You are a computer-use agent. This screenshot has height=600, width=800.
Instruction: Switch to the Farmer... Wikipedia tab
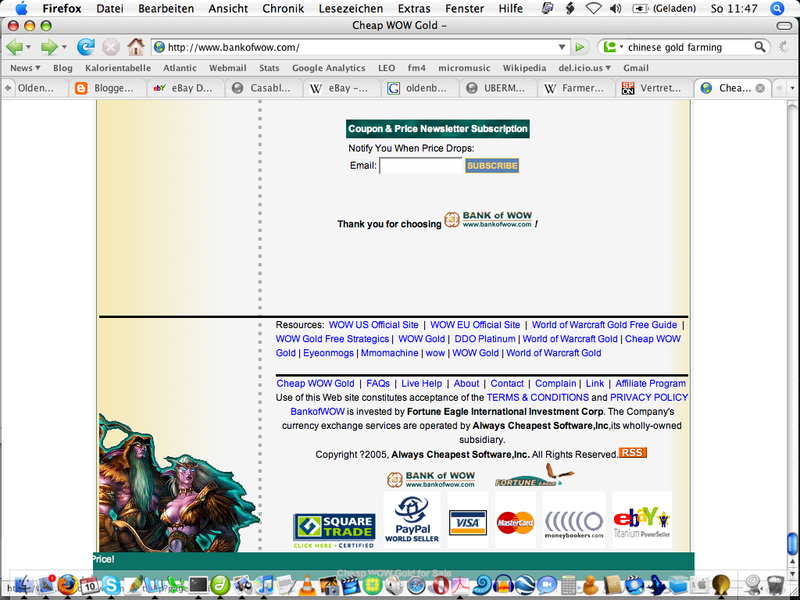577,88
